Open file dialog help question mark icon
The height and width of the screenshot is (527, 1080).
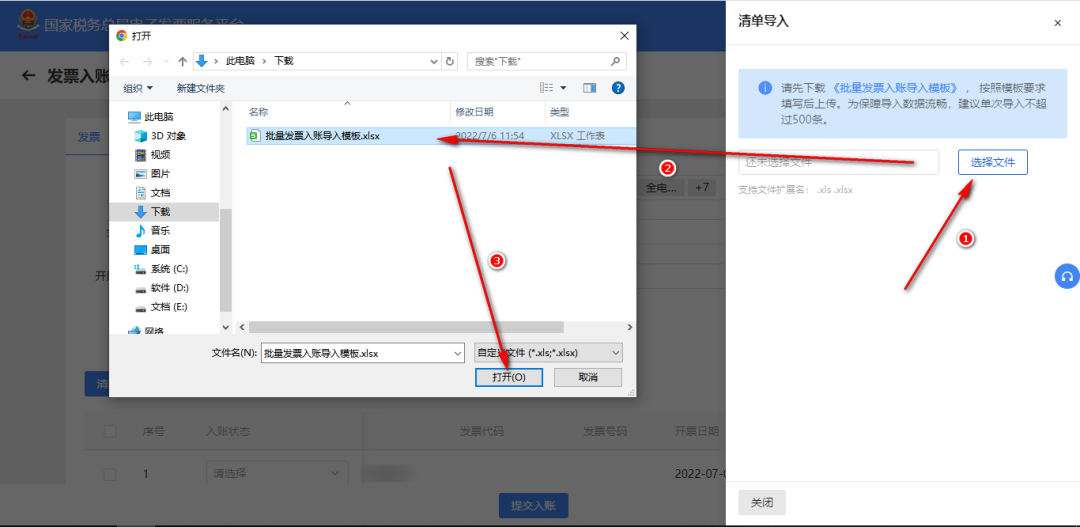point(618,88)
